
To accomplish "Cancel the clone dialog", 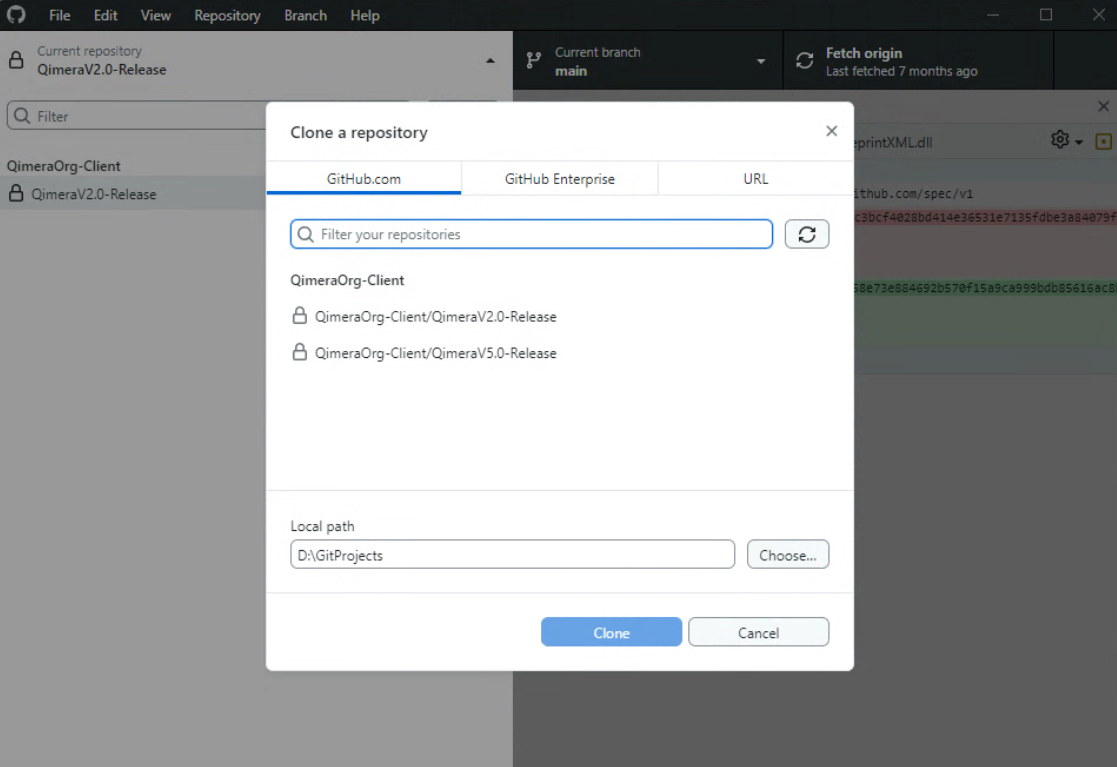I will (758, 631).
